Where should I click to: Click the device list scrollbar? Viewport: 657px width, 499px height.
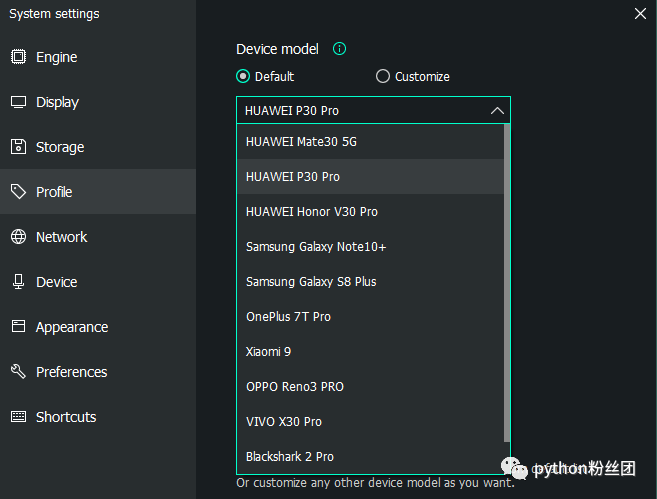point(507,283)
